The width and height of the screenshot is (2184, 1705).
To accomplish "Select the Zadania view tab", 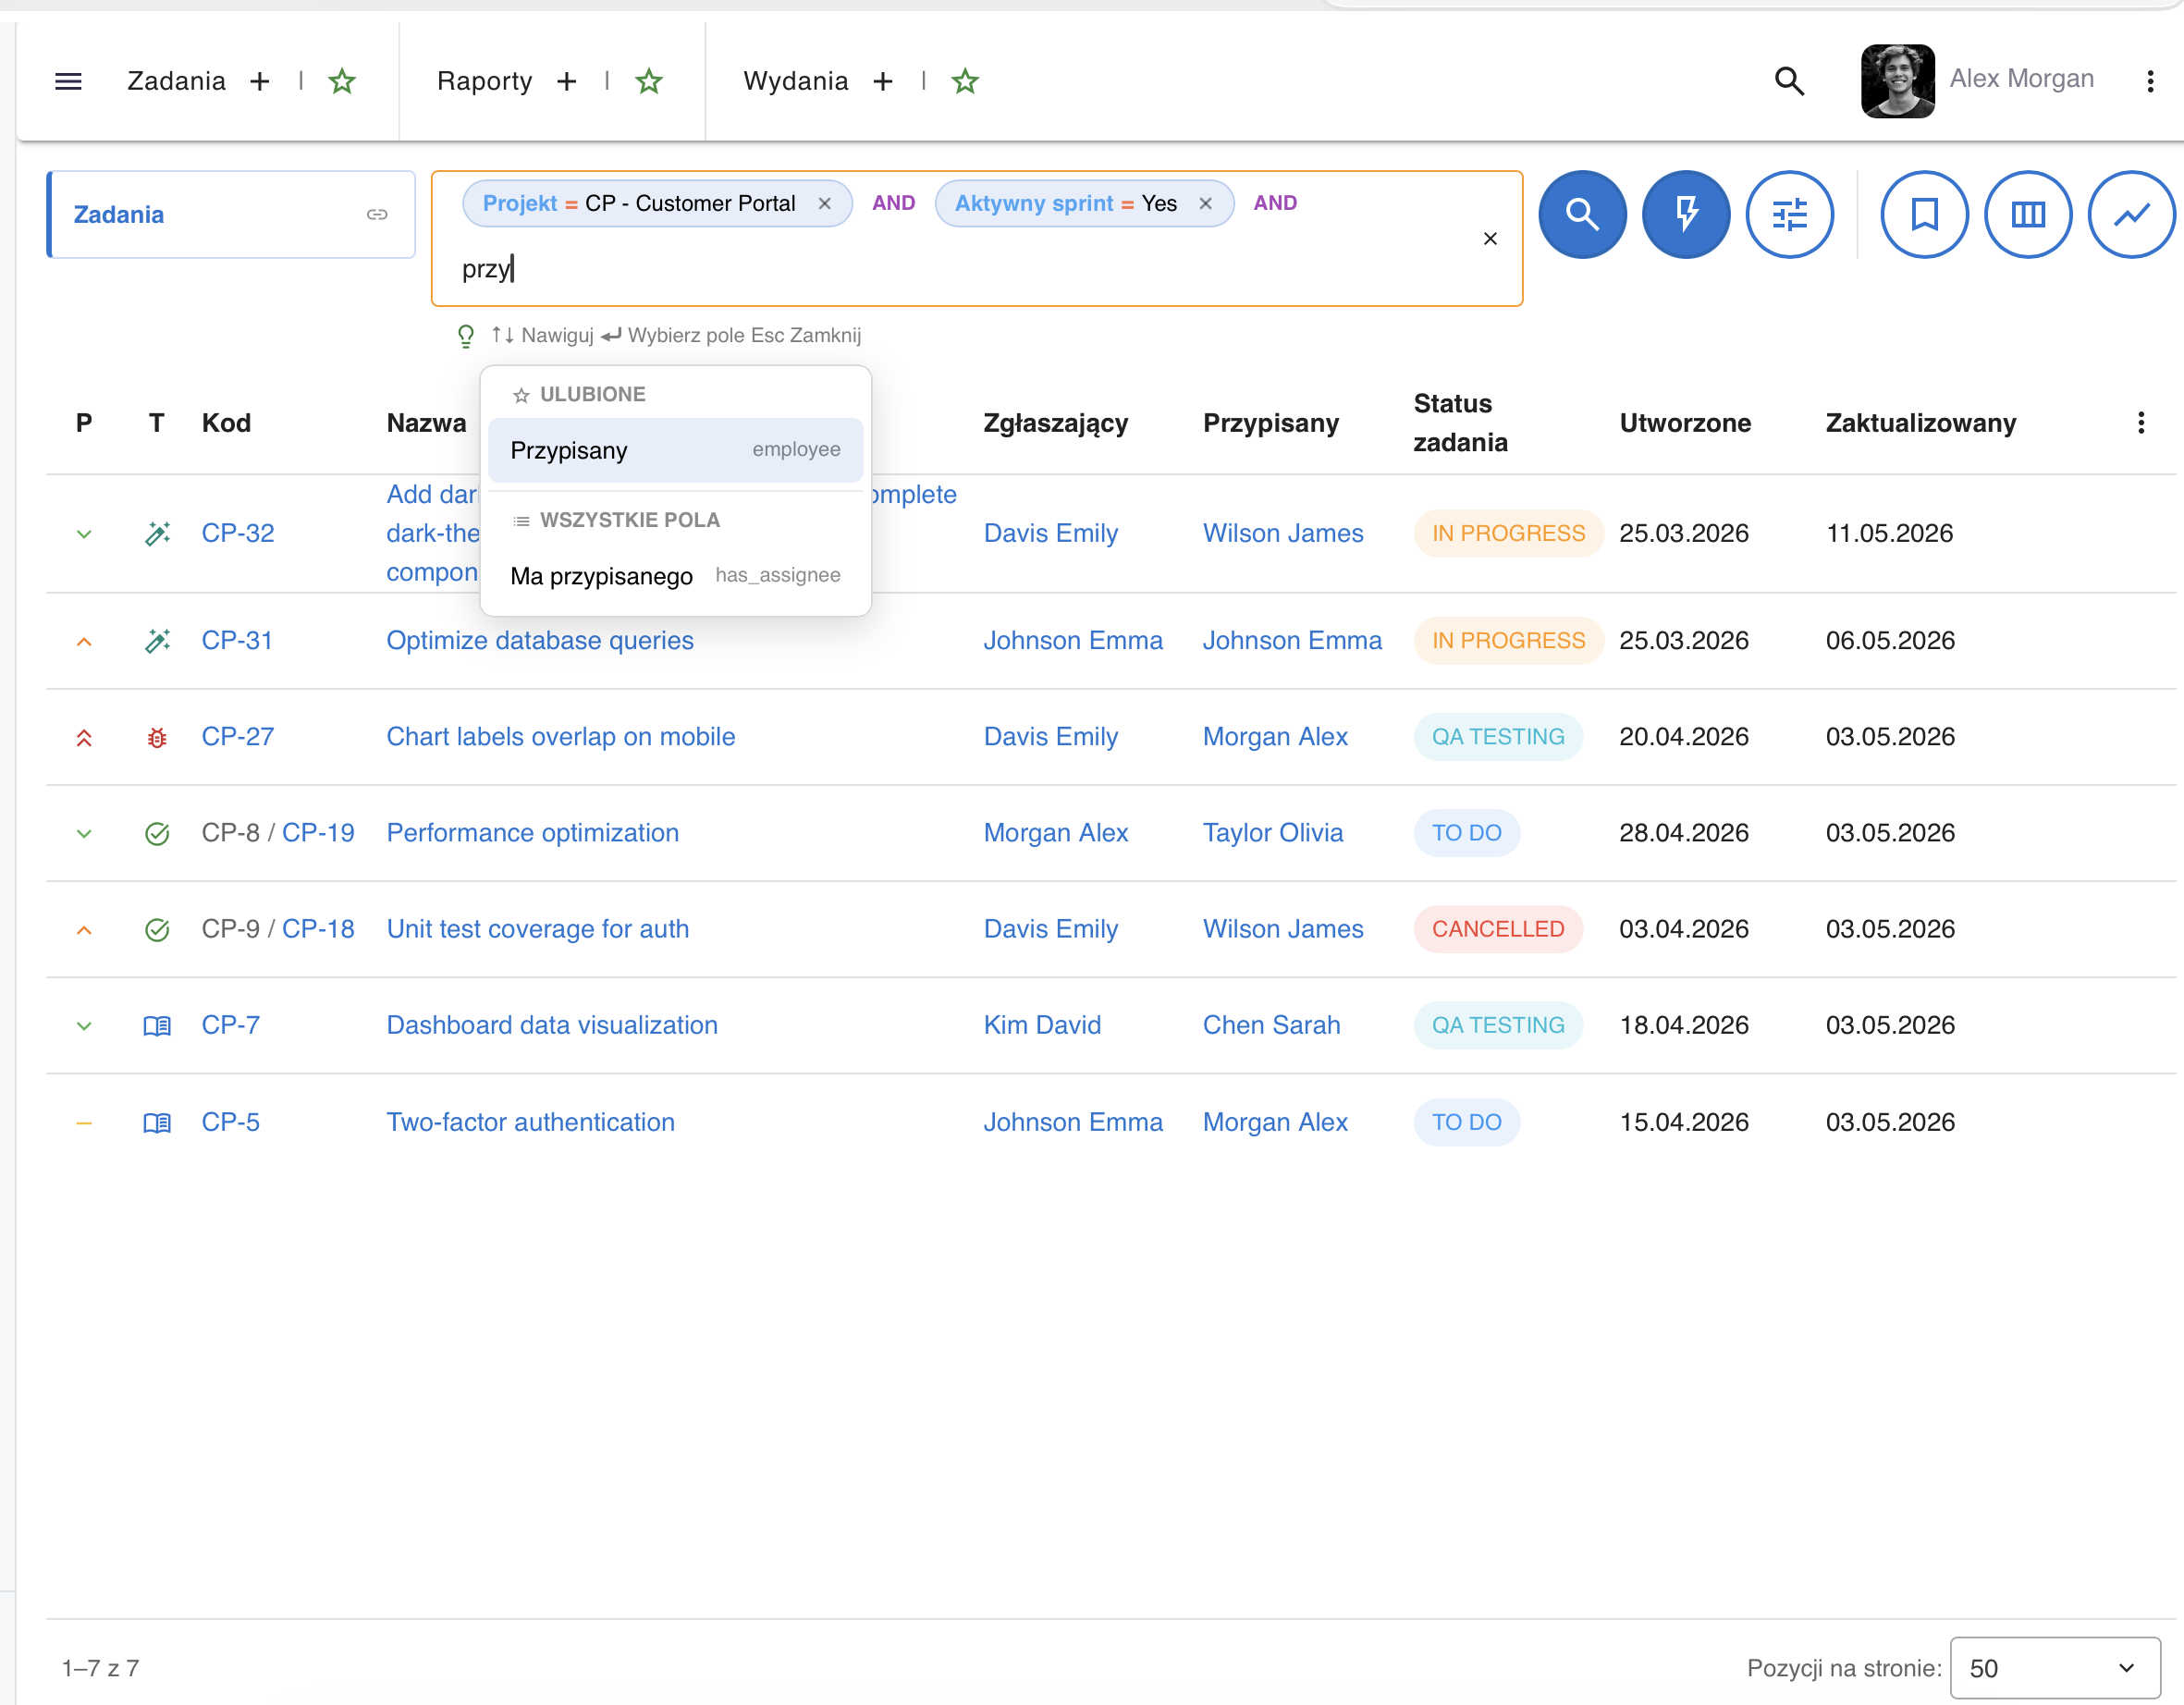I will (x=231, y=214).
